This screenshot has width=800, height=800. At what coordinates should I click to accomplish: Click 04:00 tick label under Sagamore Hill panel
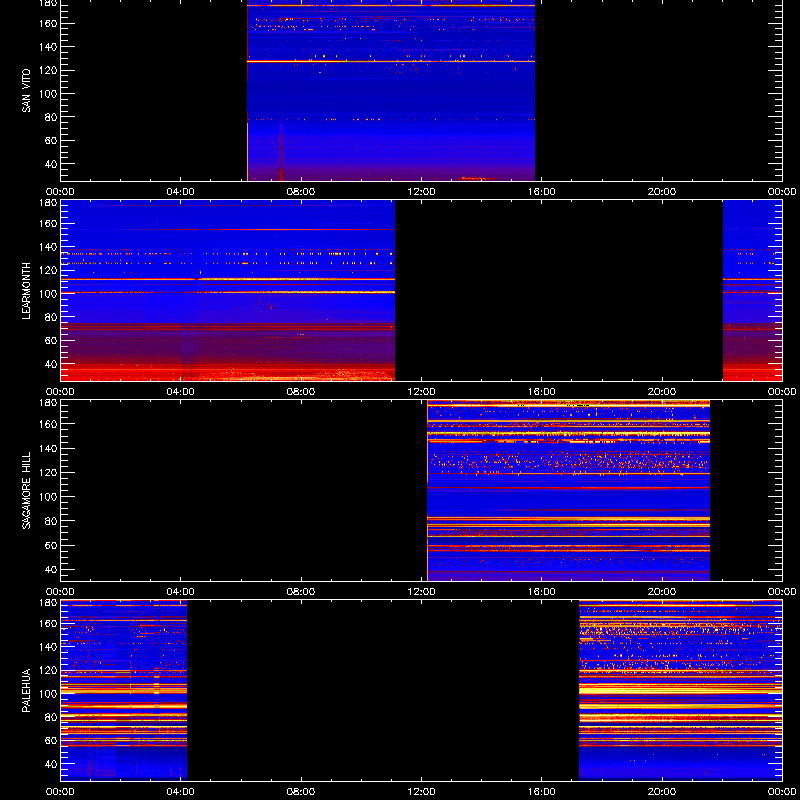click(x=181, y=592)
